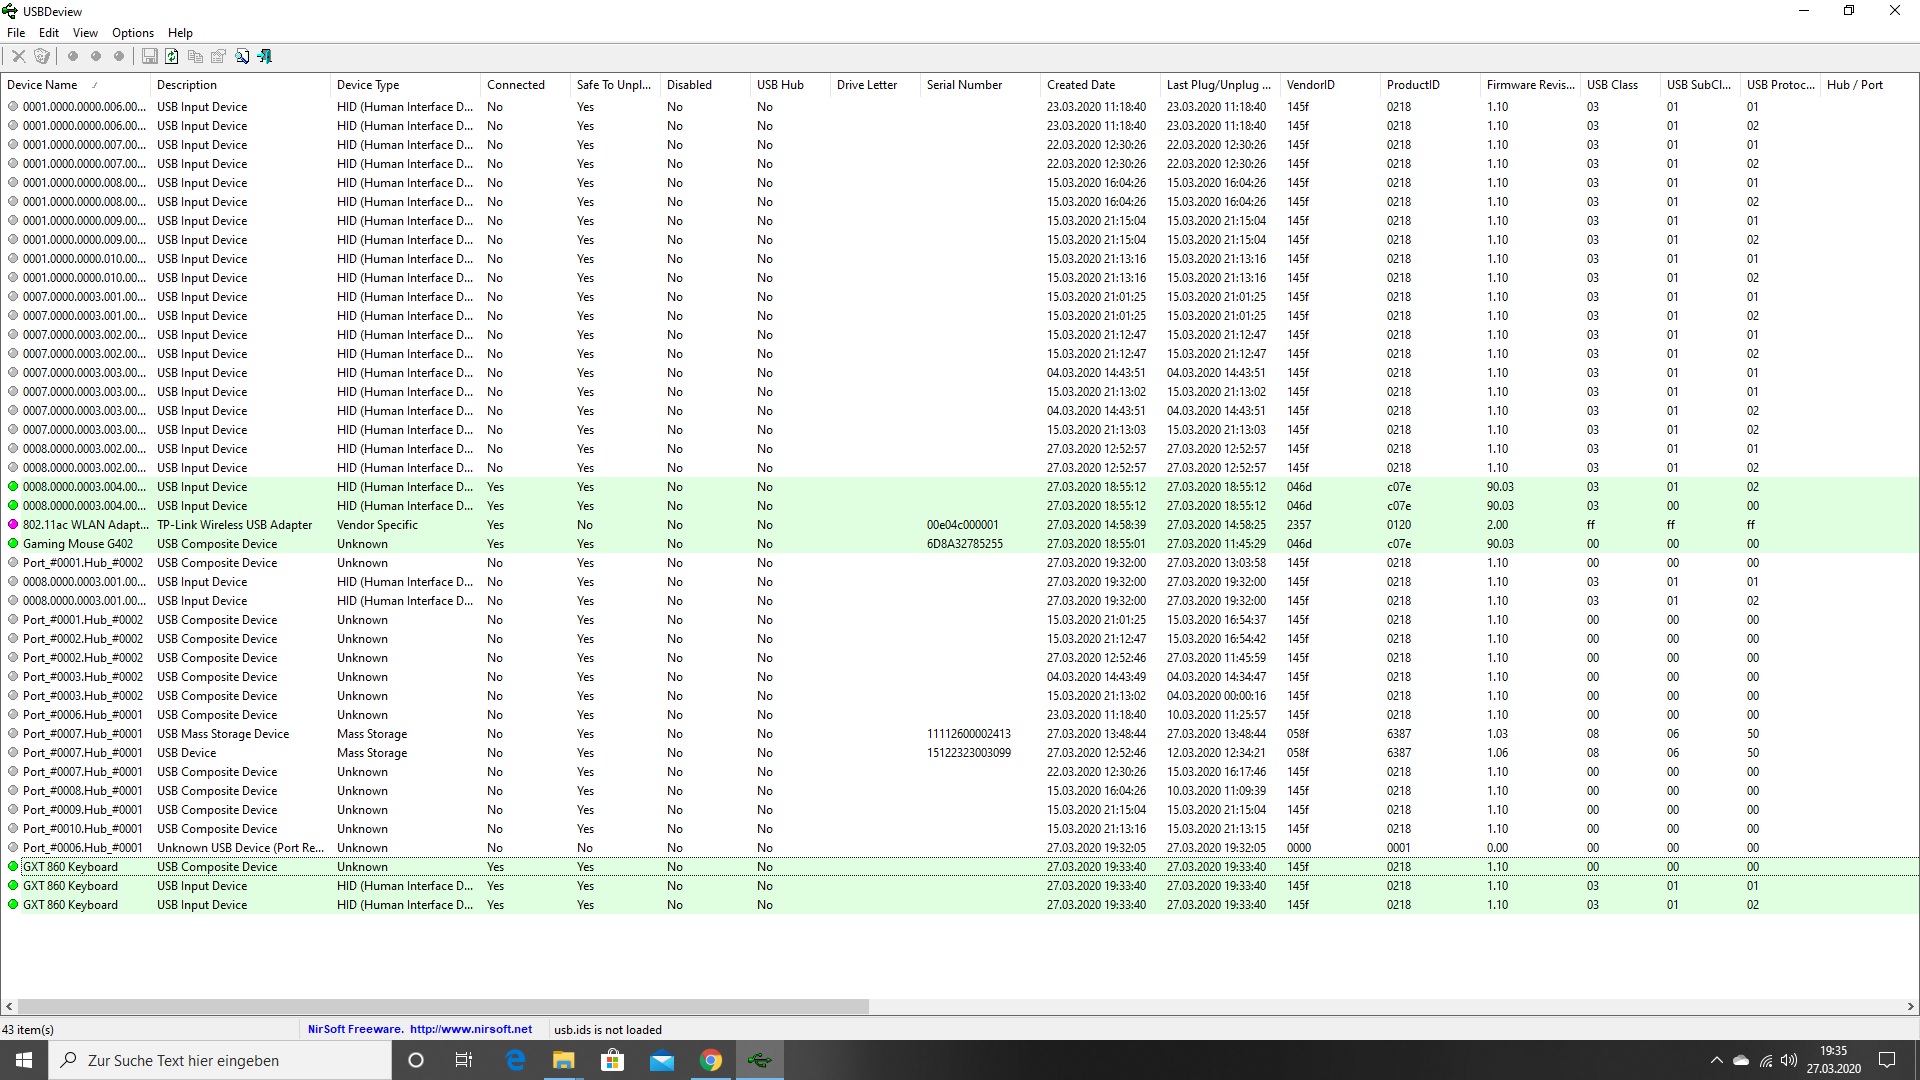
Task: Open the Microsoft Edge taskbar icon
Action: 515,1060
